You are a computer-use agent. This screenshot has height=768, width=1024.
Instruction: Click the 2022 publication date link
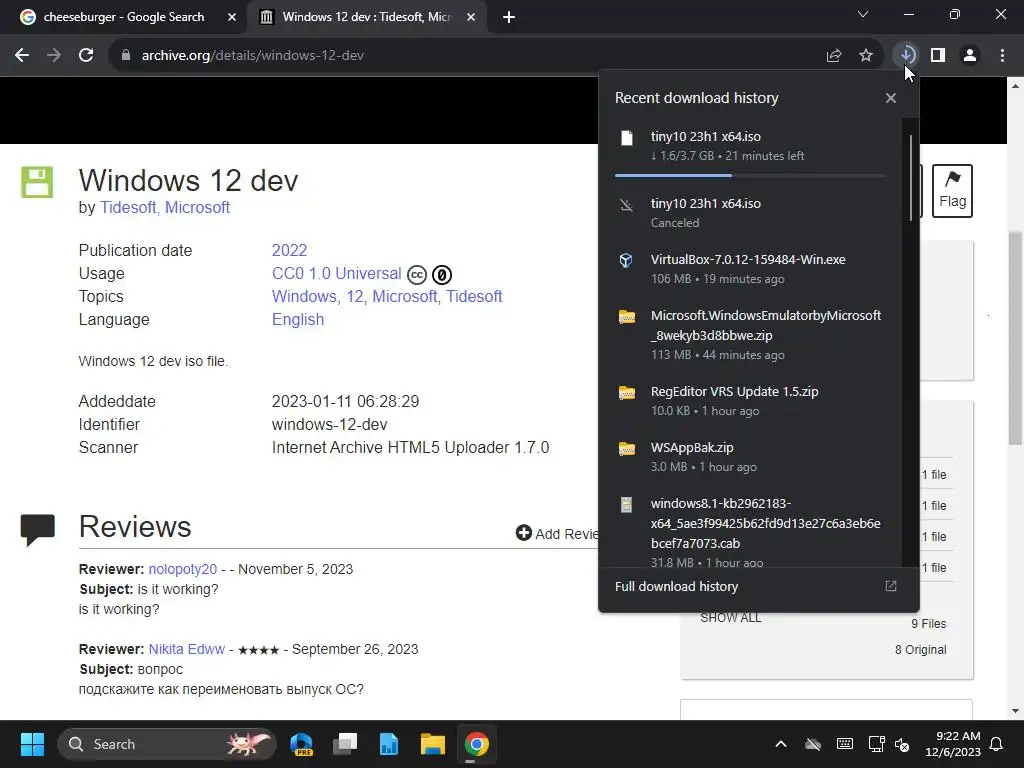coord(289,251)
